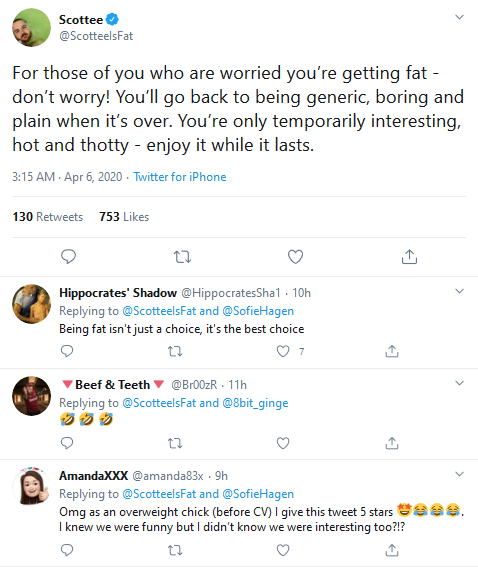Retweet Scottee's main tweet
This screenshot has width=478, height=569.
click(182, 257)
